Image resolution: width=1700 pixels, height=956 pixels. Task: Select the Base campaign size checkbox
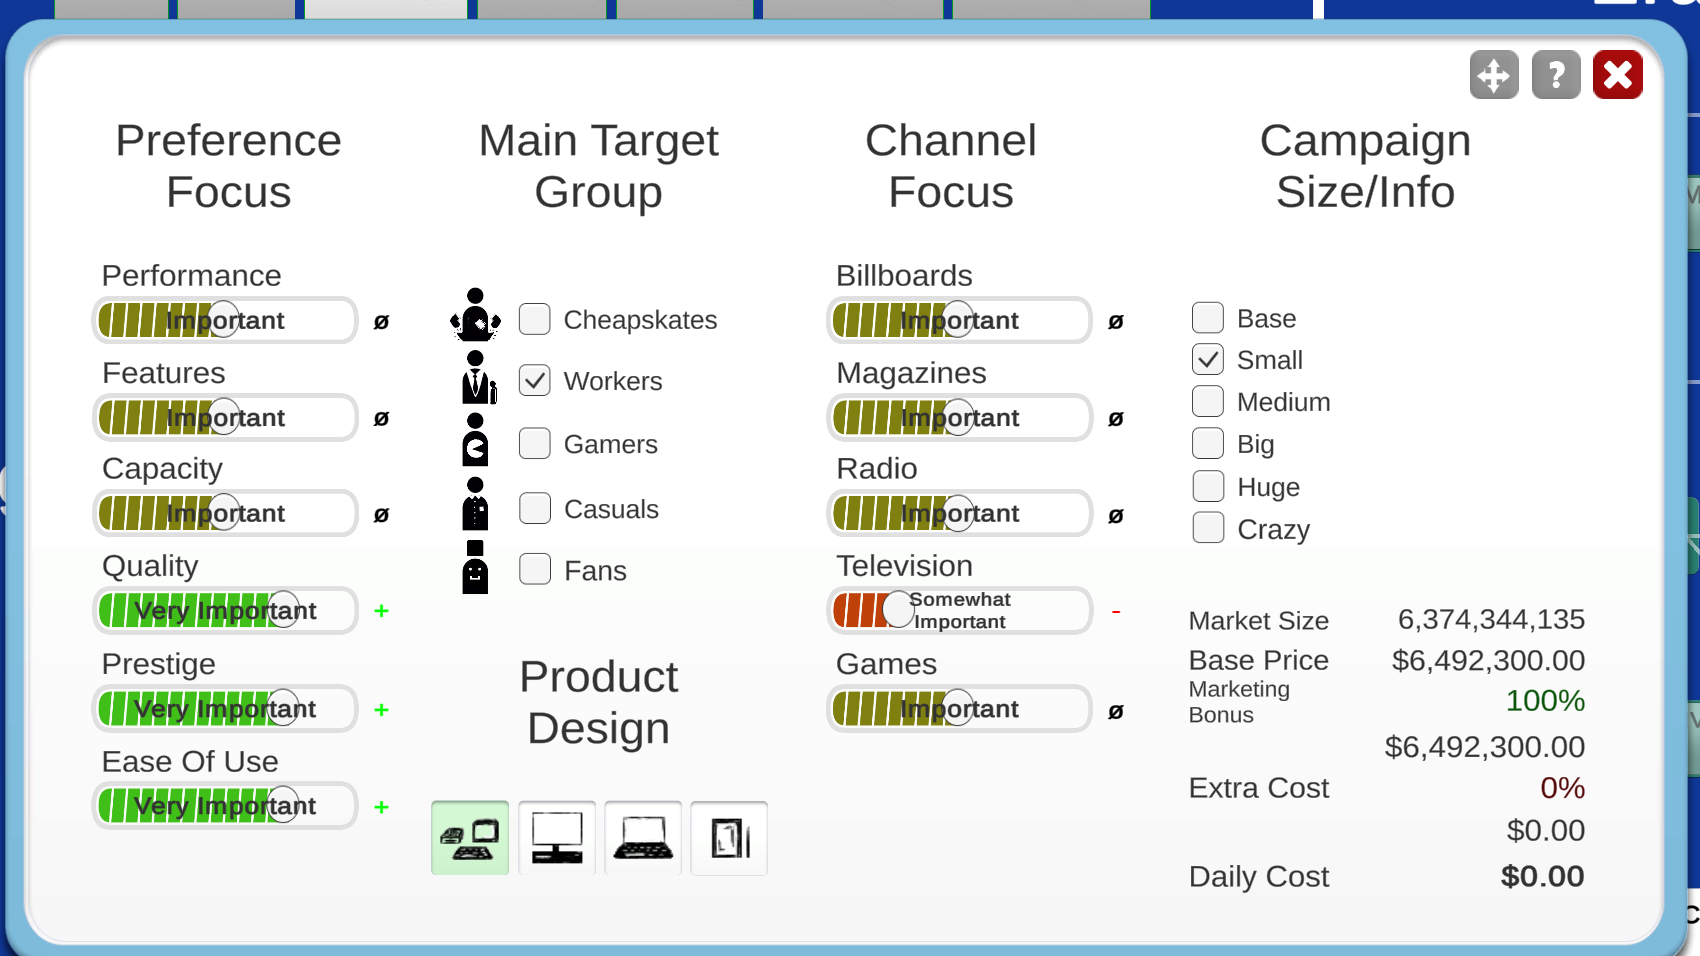[1208, 317]
